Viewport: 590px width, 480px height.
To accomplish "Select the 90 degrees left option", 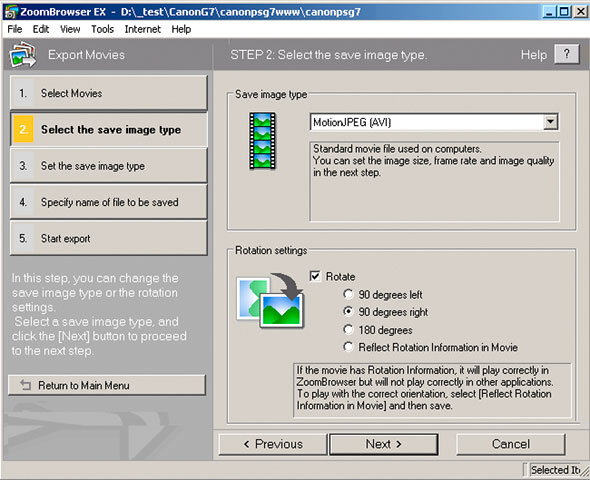I will pyautogui.click(x=348, y=294).
